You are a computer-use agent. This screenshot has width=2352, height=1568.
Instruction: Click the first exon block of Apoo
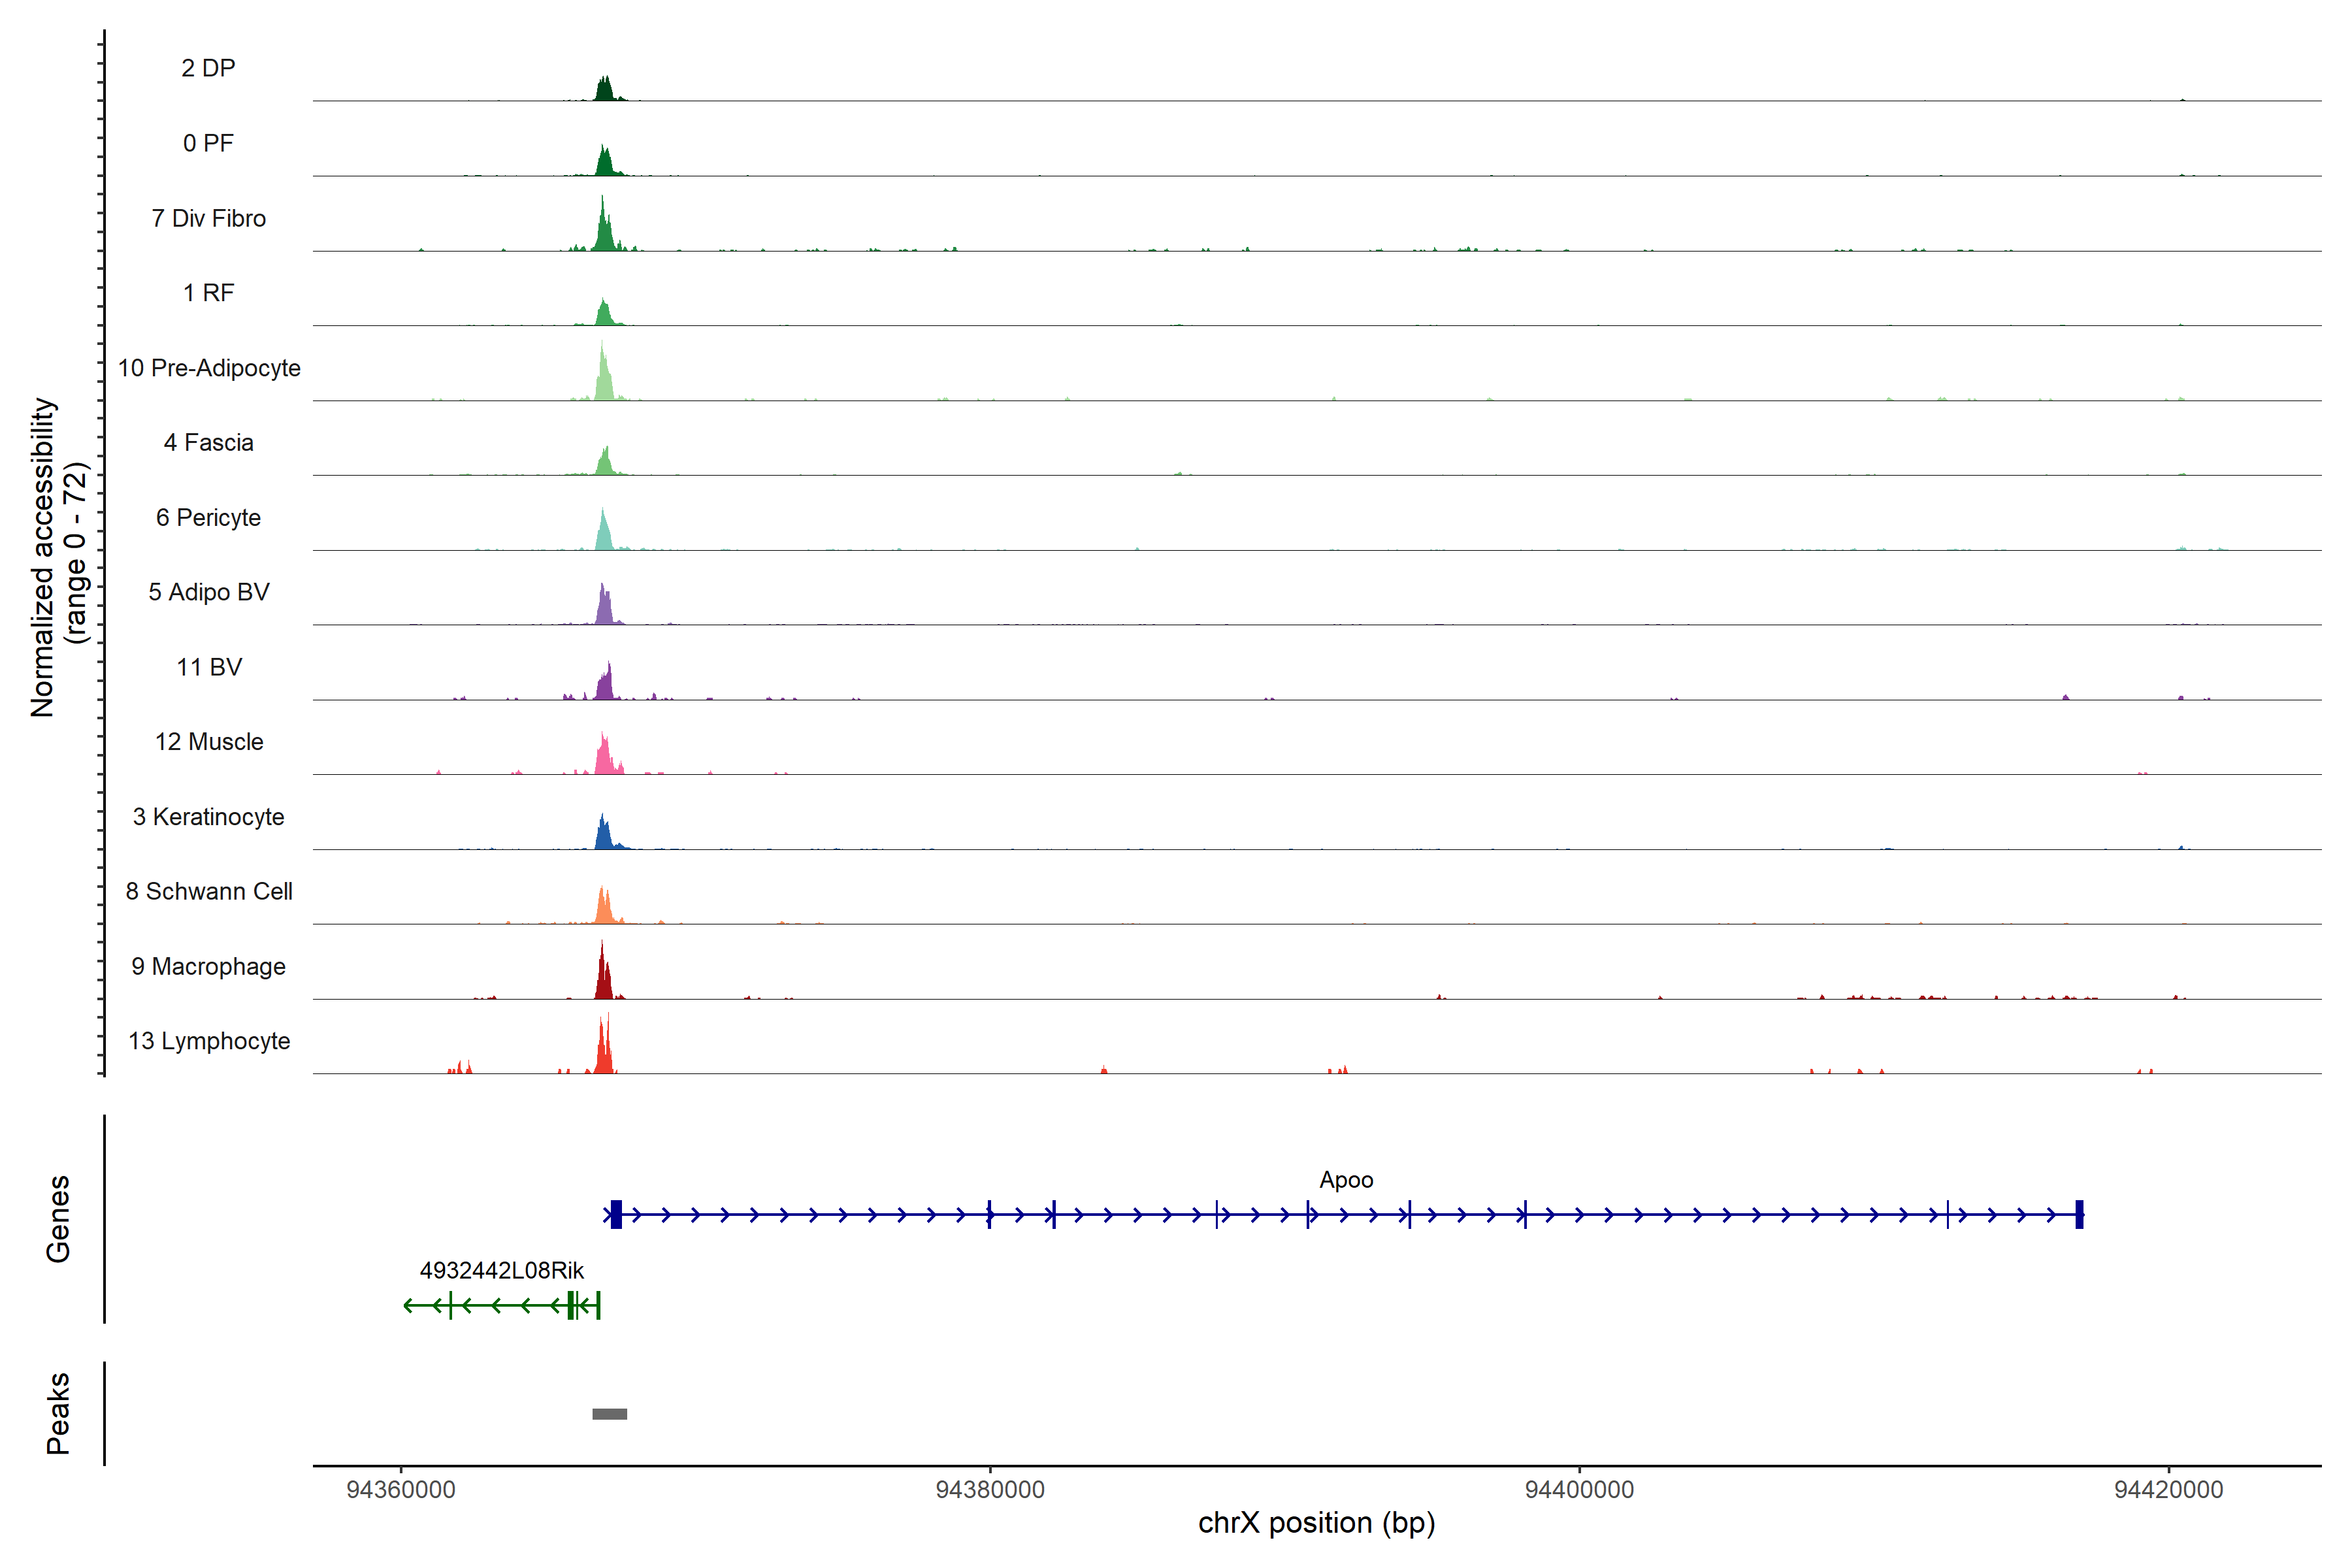[x=616, y=1214]
